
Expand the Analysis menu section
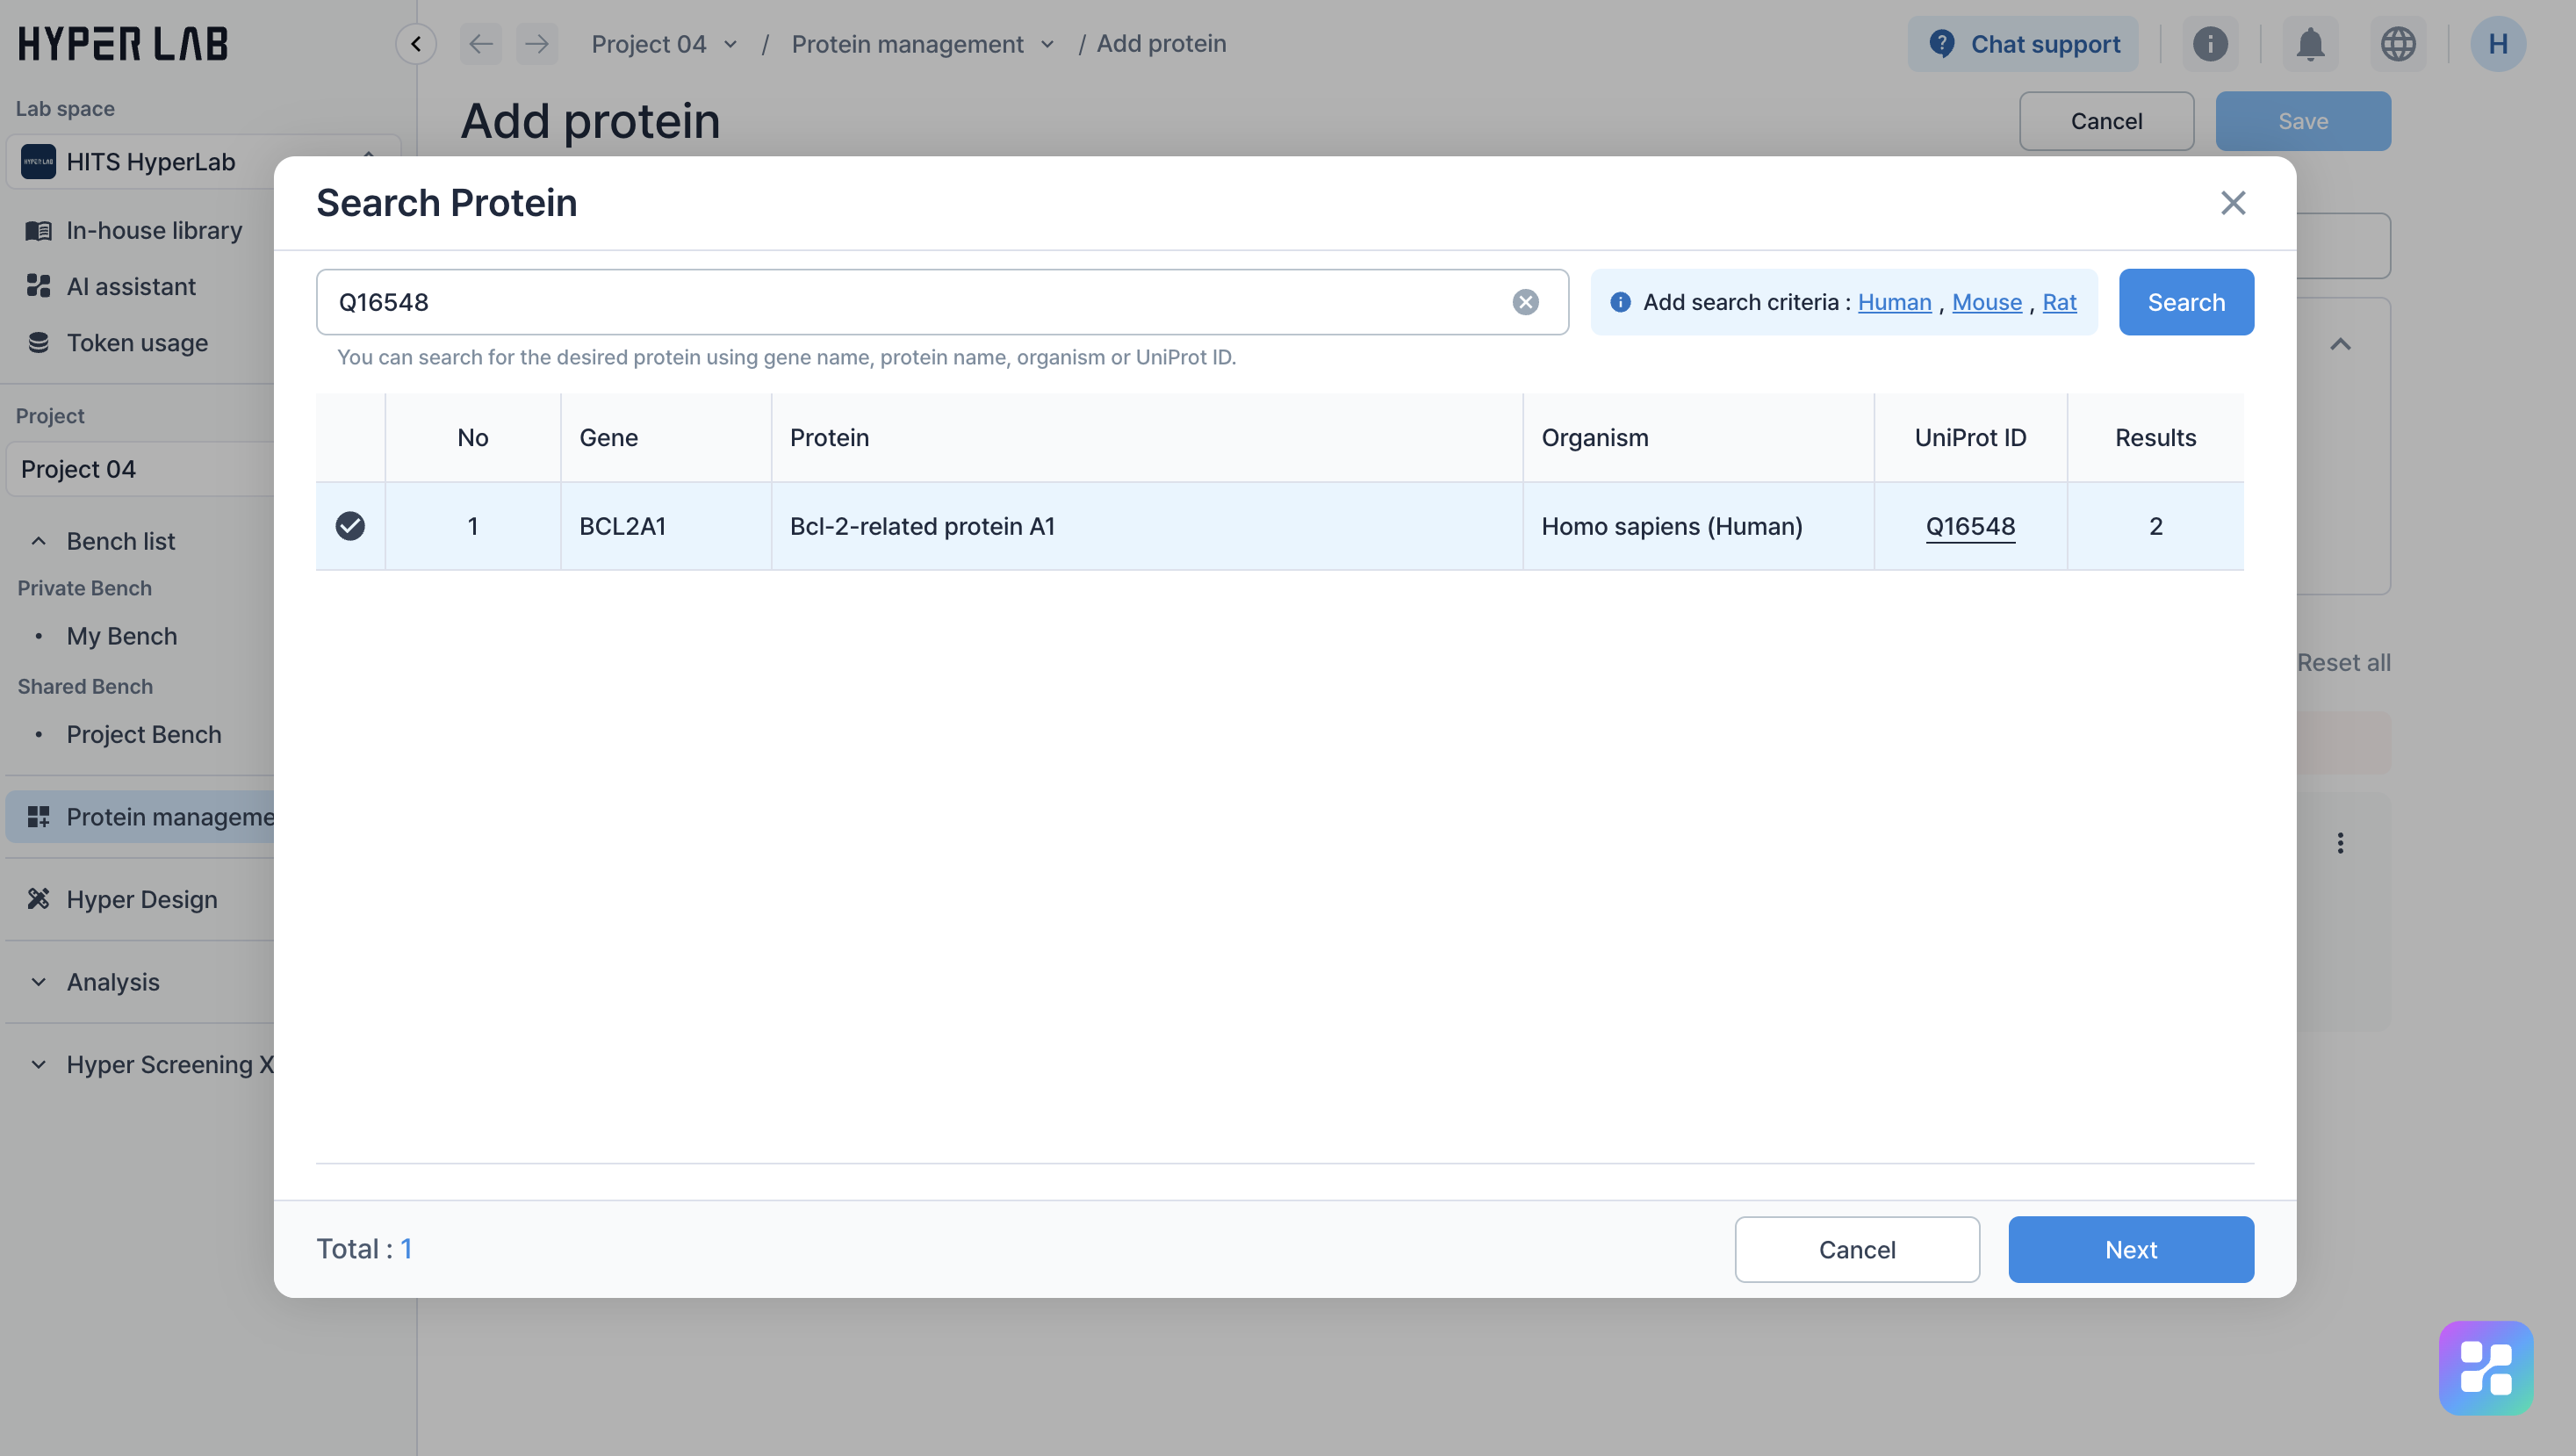coord(39,982)
